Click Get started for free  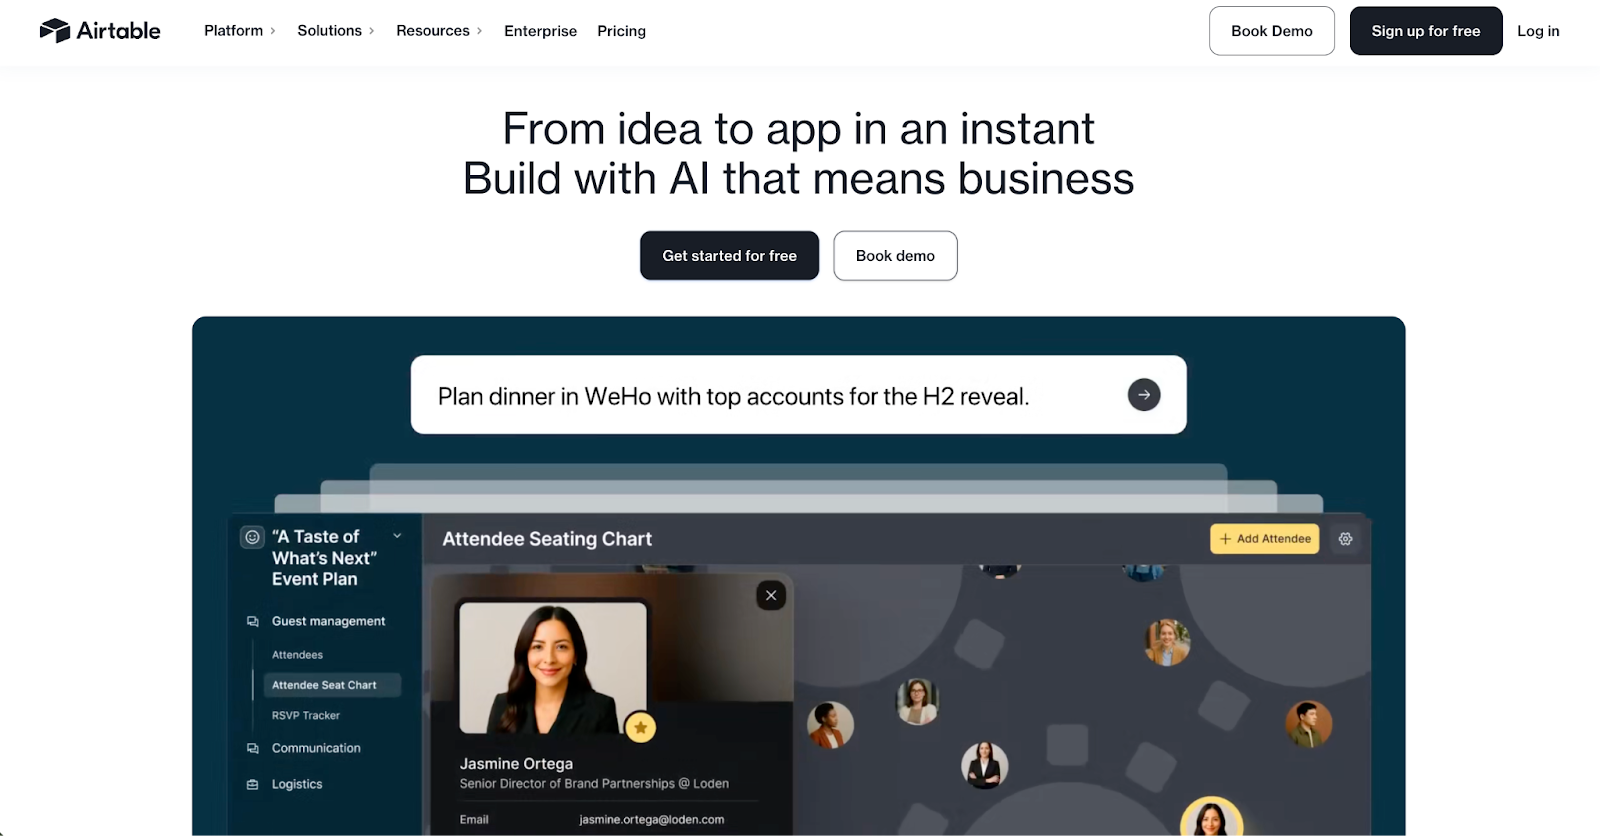click(729, 256)
